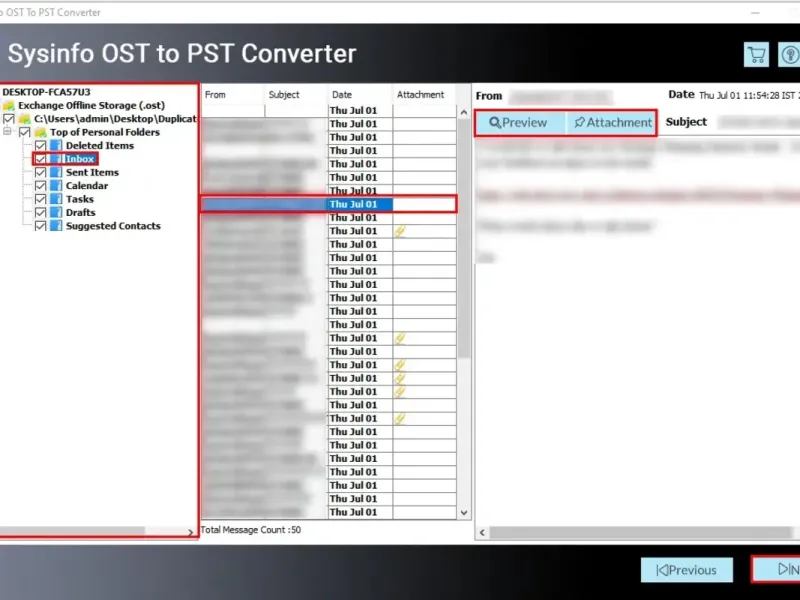This screenshot has width=800, height=600.
Task: Click the first paperclip attachment icon
Action: 399,231
